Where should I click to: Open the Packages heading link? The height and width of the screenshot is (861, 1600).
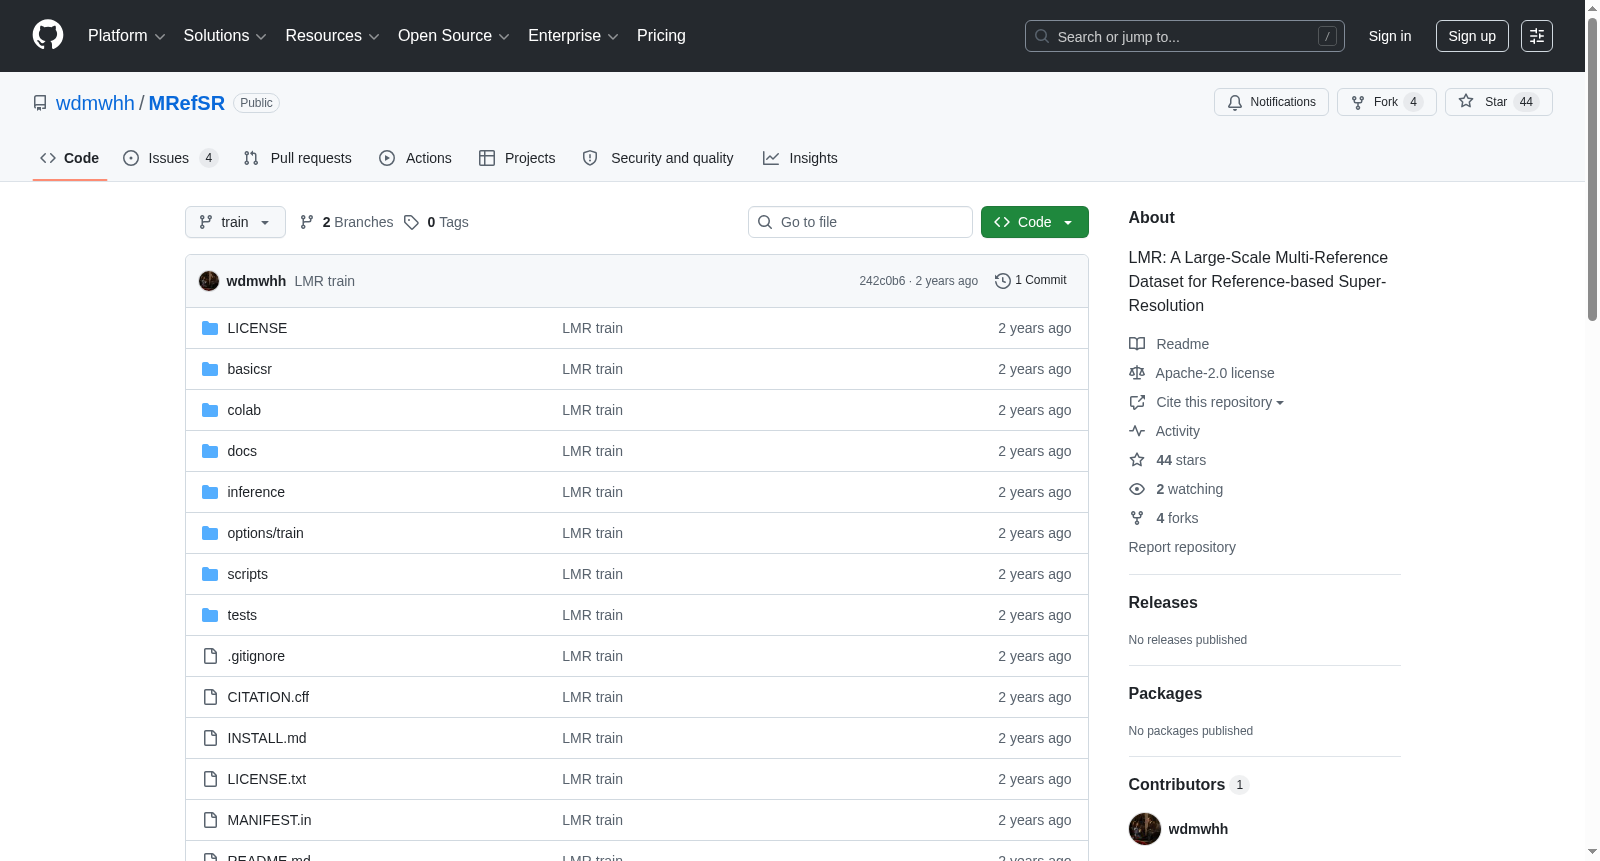(x=1165, y=694)
